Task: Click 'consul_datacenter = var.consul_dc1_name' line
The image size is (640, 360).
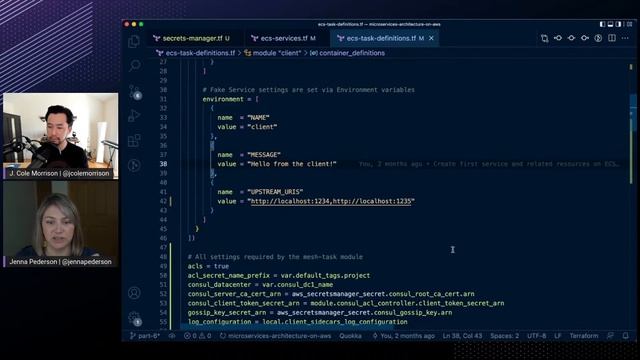Action: pos(260,284)
